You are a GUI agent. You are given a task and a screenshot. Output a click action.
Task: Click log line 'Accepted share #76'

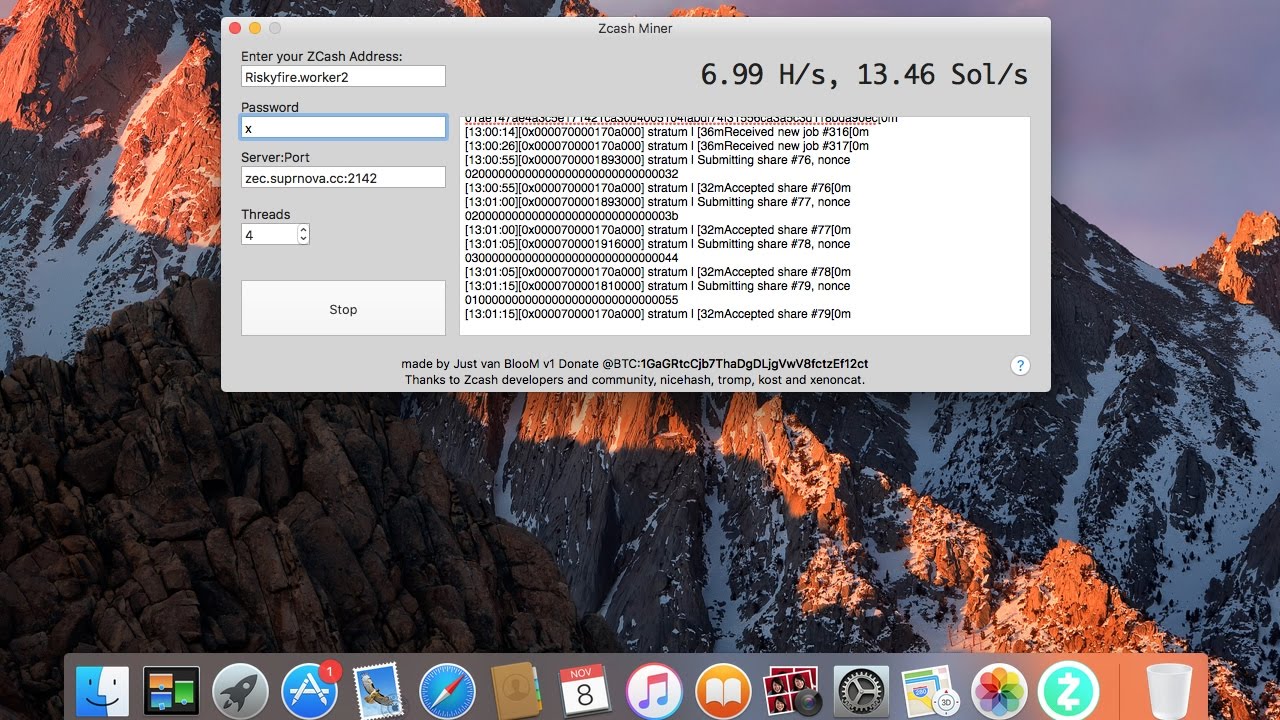(658, 188)
